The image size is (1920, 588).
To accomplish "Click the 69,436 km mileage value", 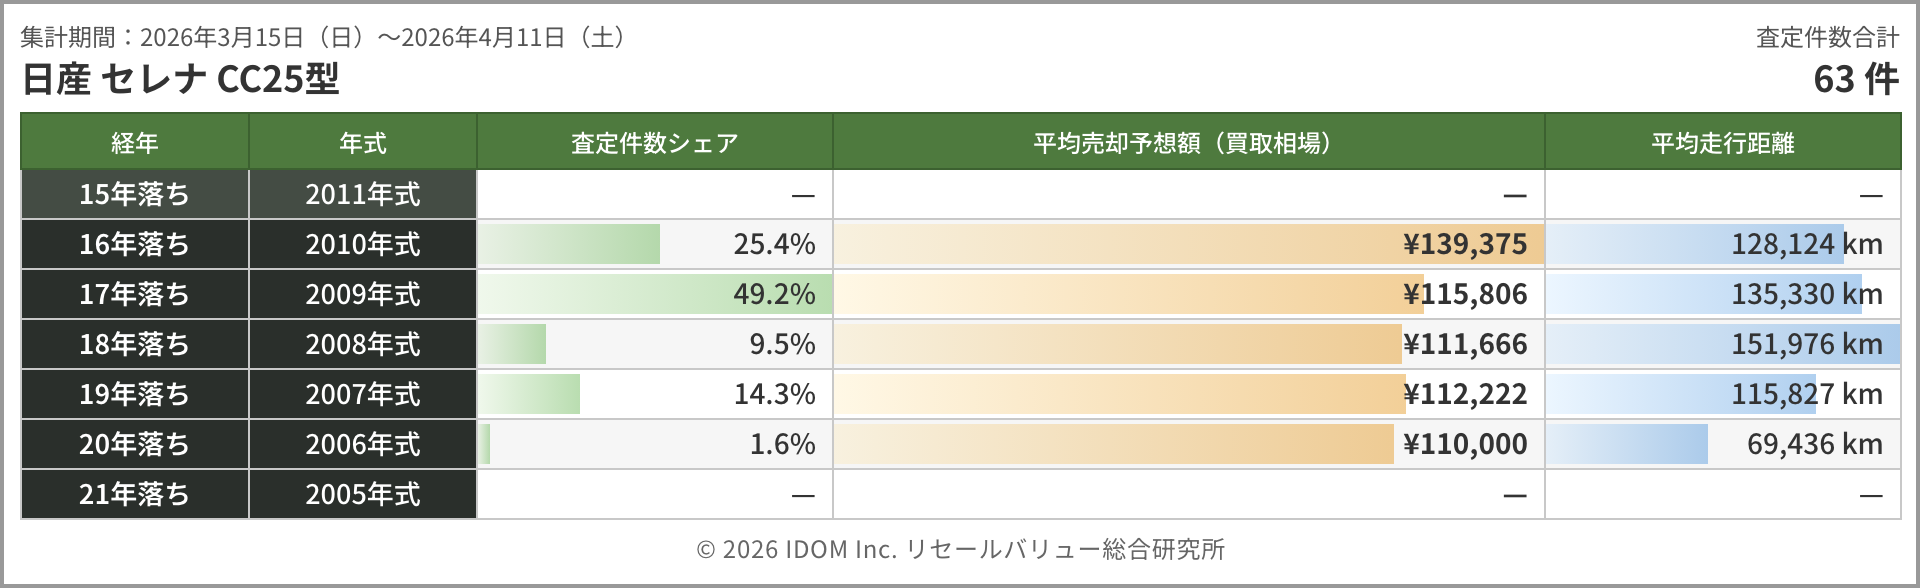I will point(1814,444).
